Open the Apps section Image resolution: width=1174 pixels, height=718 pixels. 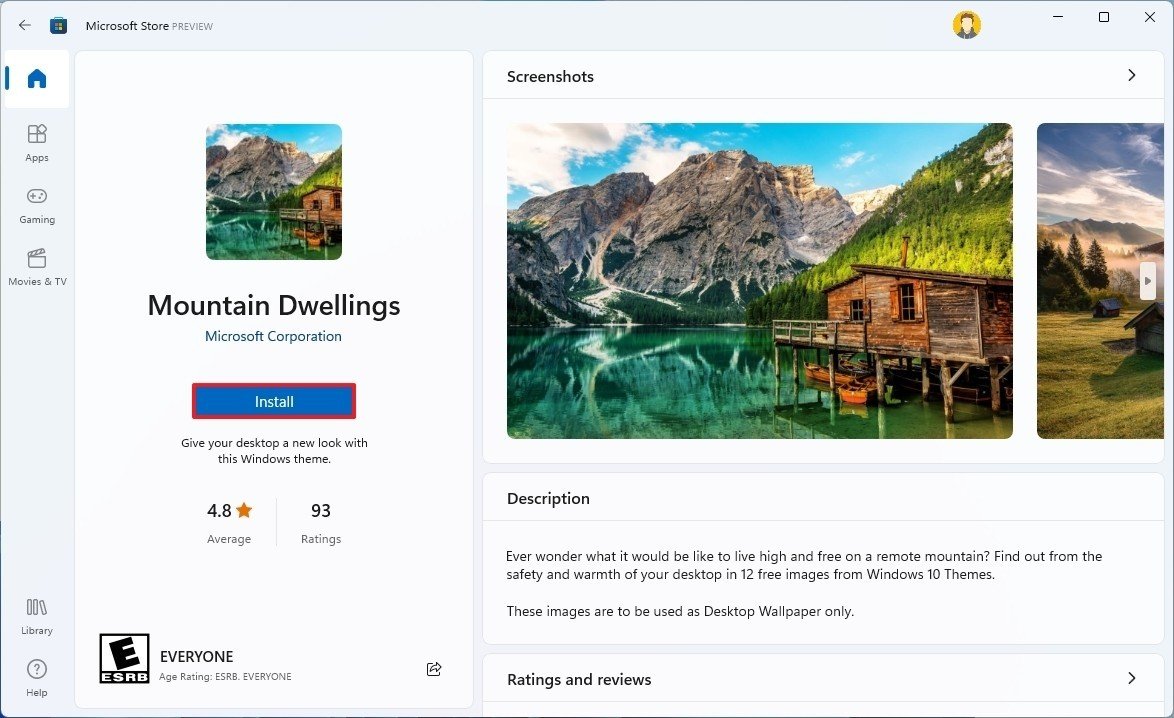(x=37, y=142)
